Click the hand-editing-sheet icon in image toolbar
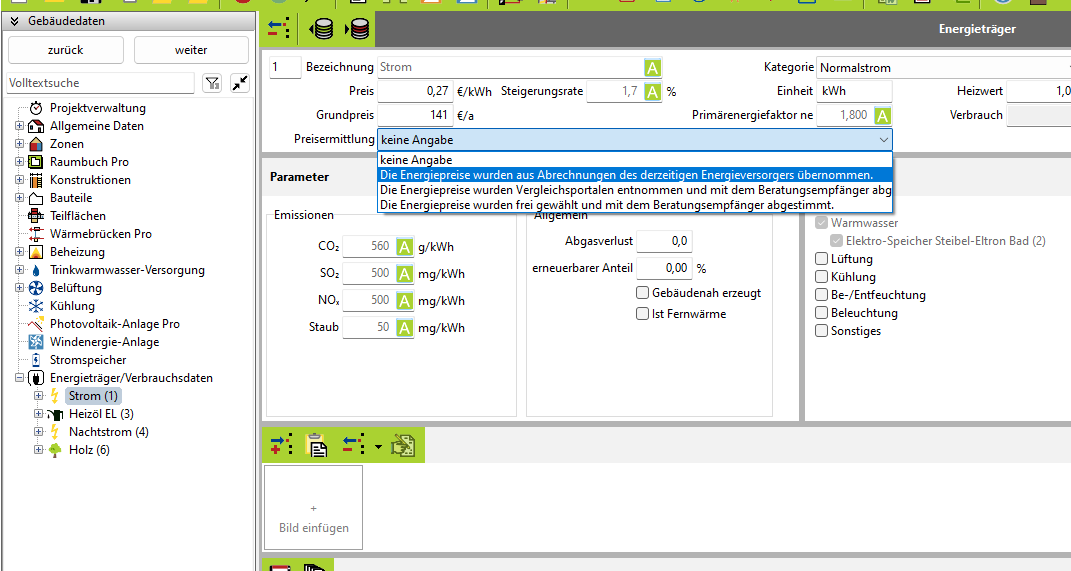 (403, 445)
